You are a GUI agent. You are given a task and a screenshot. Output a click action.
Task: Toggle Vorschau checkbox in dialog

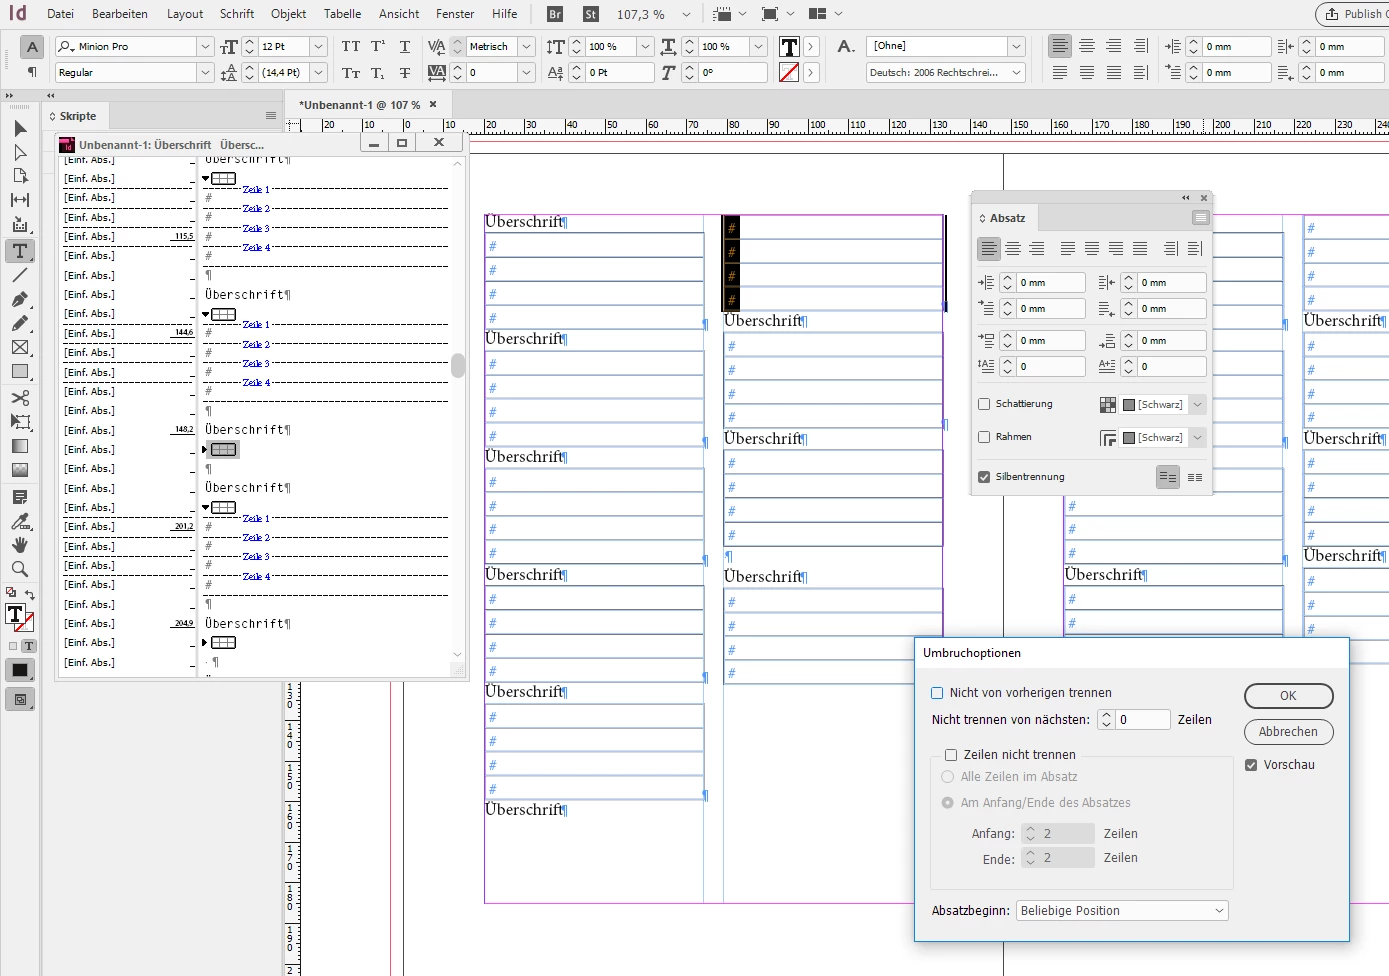click(x=1251, y=765)
